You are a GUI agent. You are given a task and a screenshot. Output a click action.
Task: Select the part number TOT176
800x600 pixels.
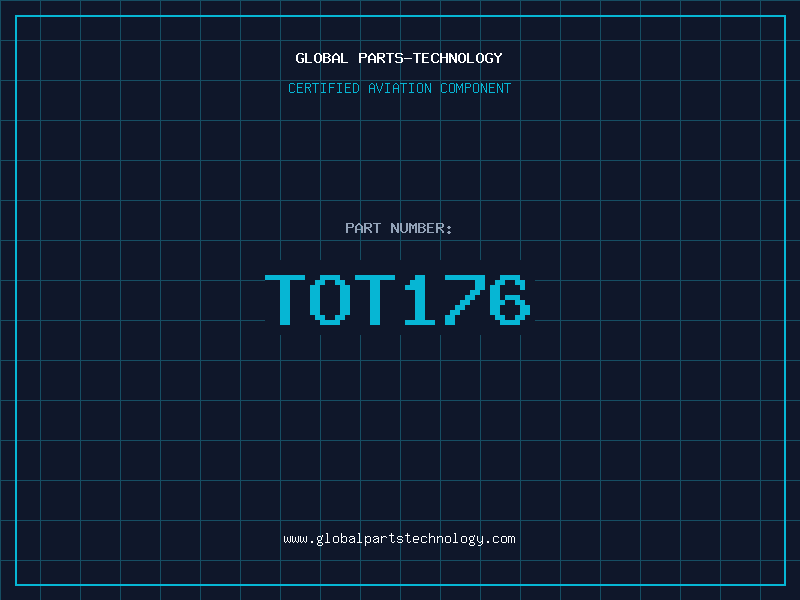[398, 299]
